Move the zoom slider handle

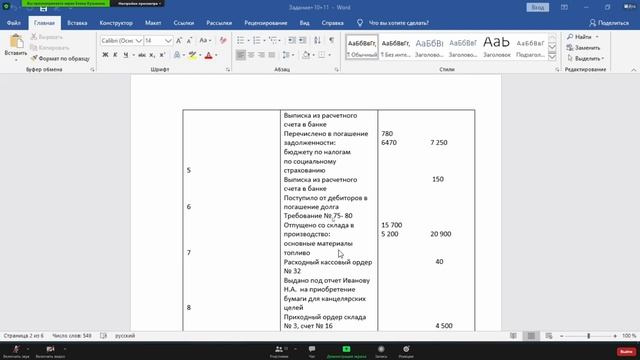click(589, 336)
